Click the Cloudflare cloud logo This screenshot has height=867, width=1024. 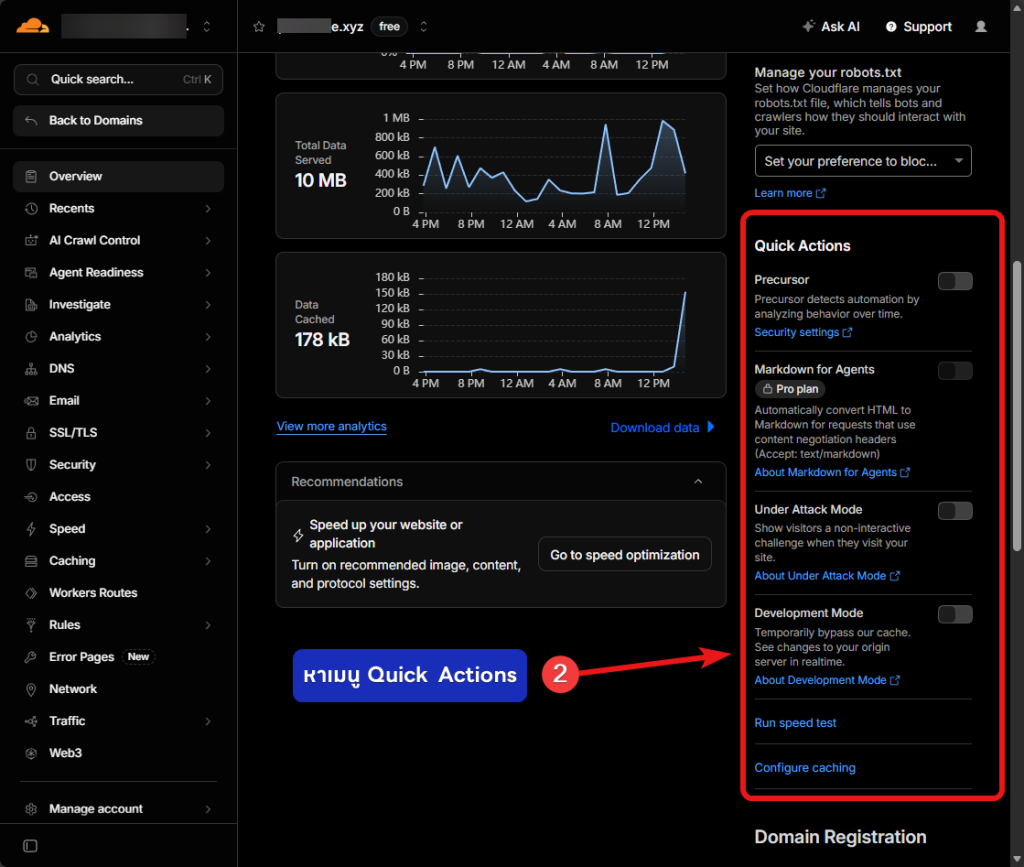pos(33,26)
